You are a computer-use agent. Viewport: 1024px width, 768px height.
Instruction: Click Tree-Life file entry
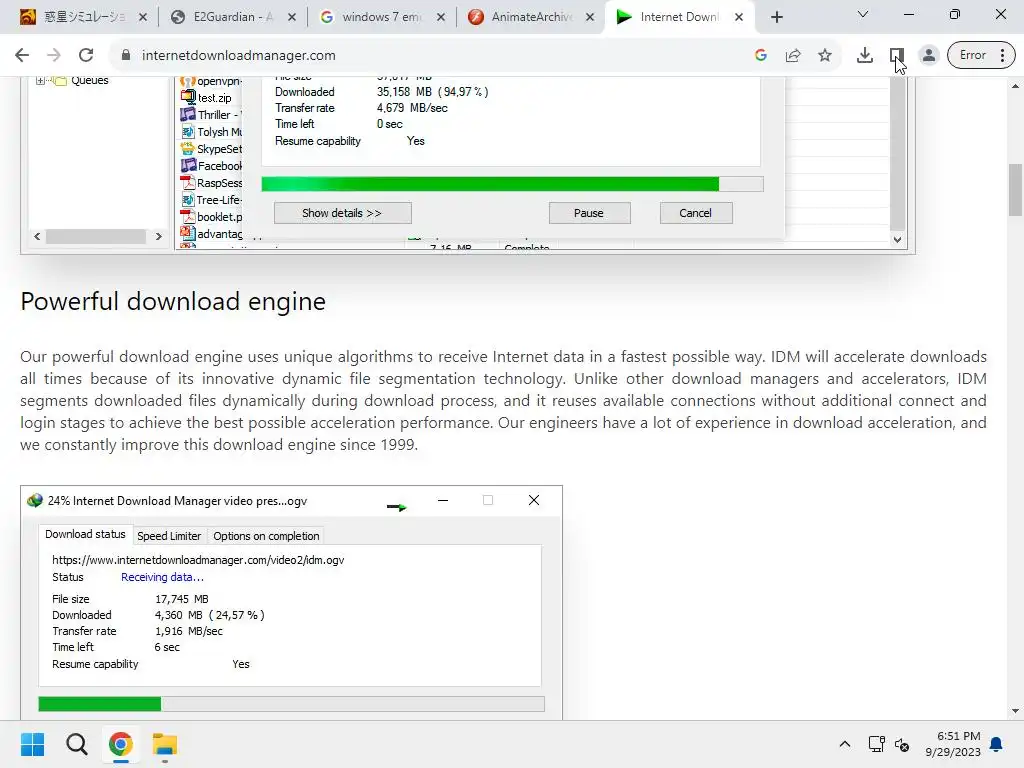click(x=212, y=200)
